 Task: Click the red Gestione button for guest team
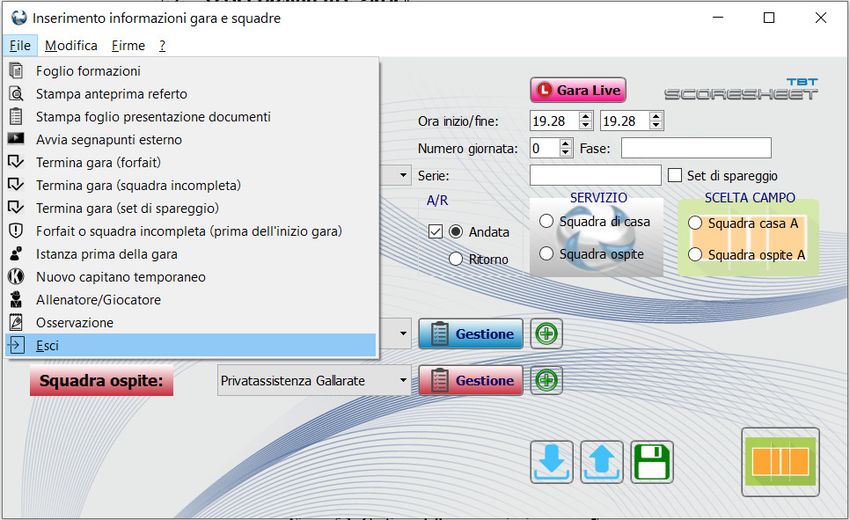(470, 380)
